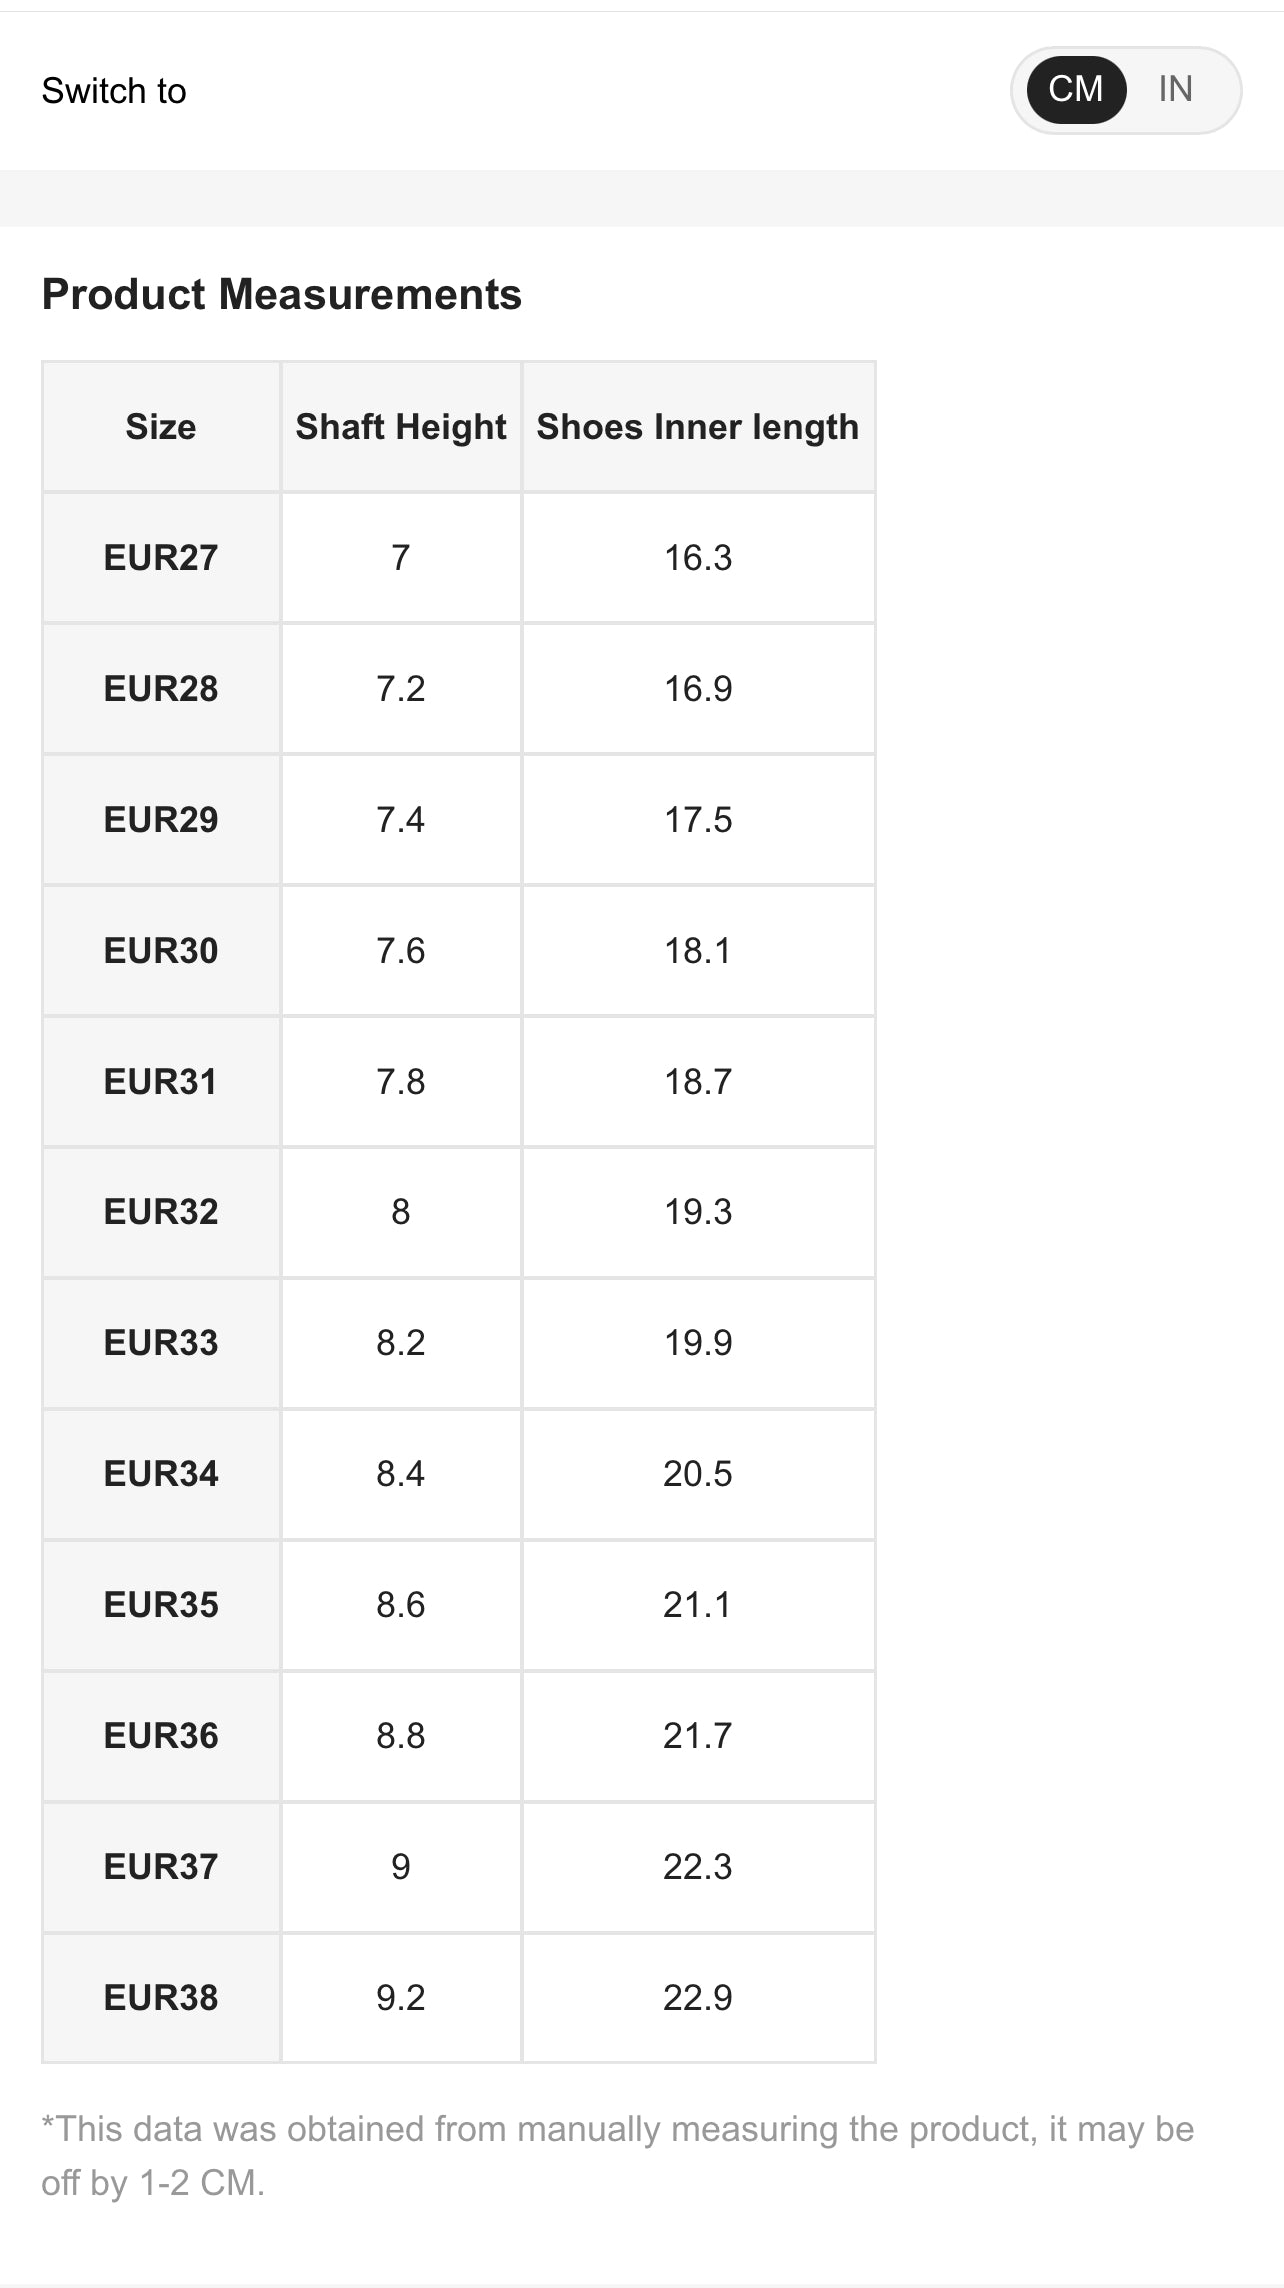Click the "Switch to" label

coord(114,91)
